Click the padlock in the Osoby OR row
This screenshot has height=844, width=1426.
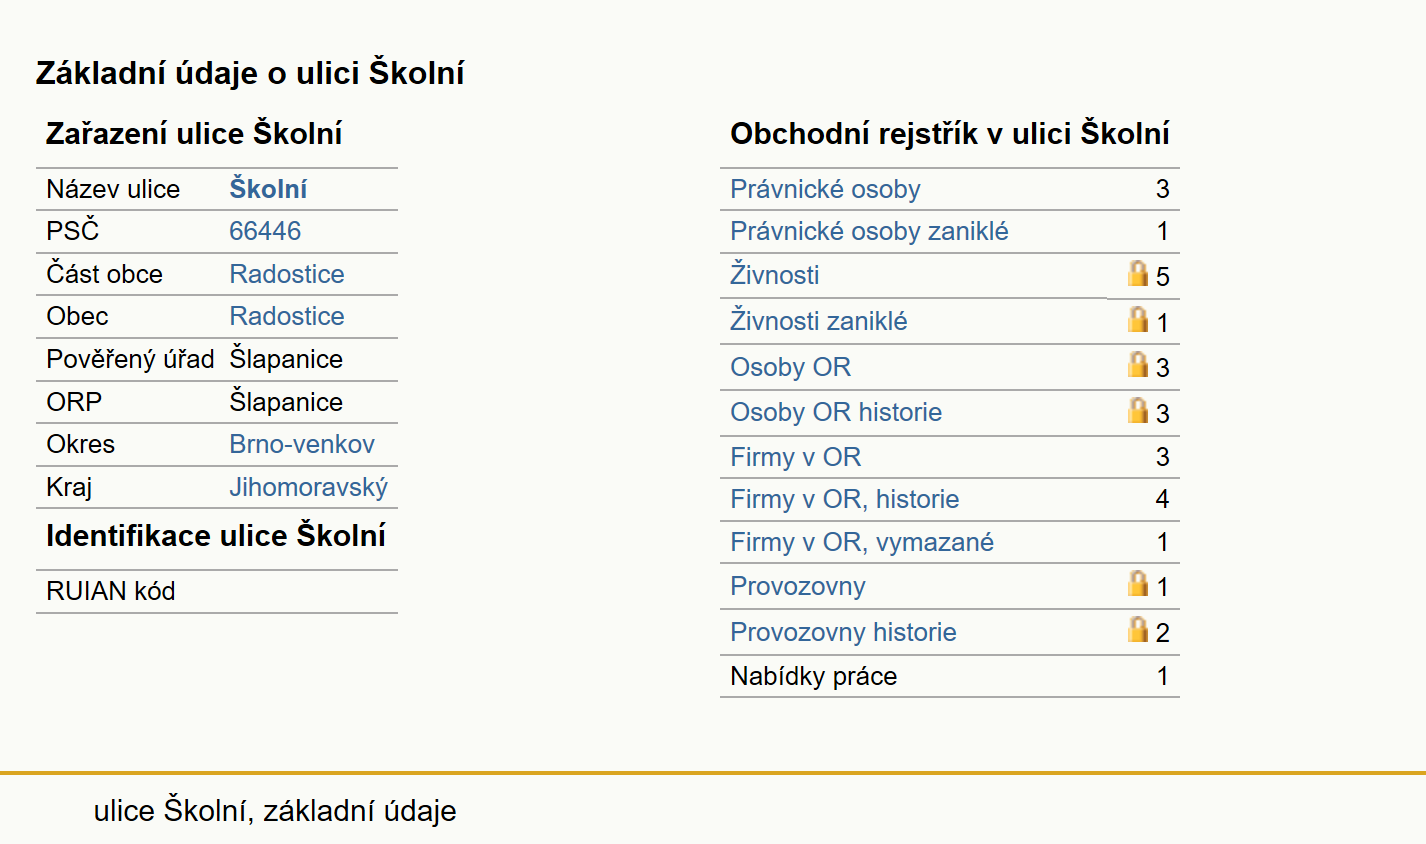coord(1138,364)
